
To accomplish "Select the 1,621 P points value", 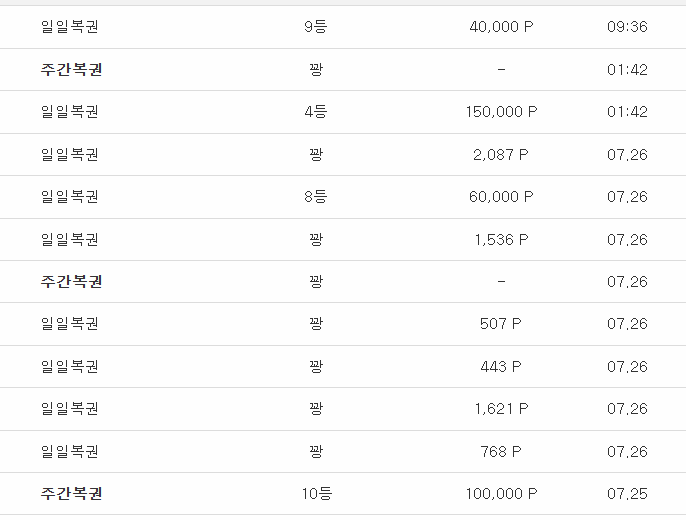I will pyautogui.click(x=501, y=408).
